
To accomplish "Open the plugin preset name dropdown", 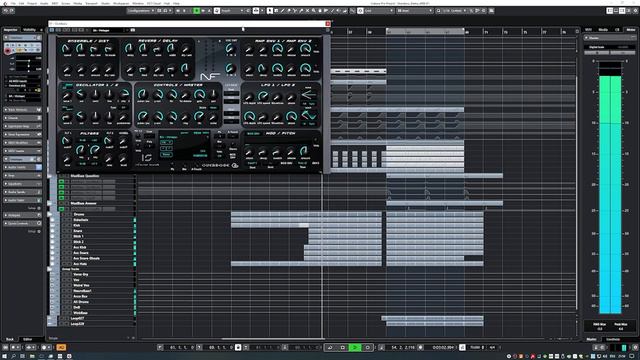I will pos(107,30).
